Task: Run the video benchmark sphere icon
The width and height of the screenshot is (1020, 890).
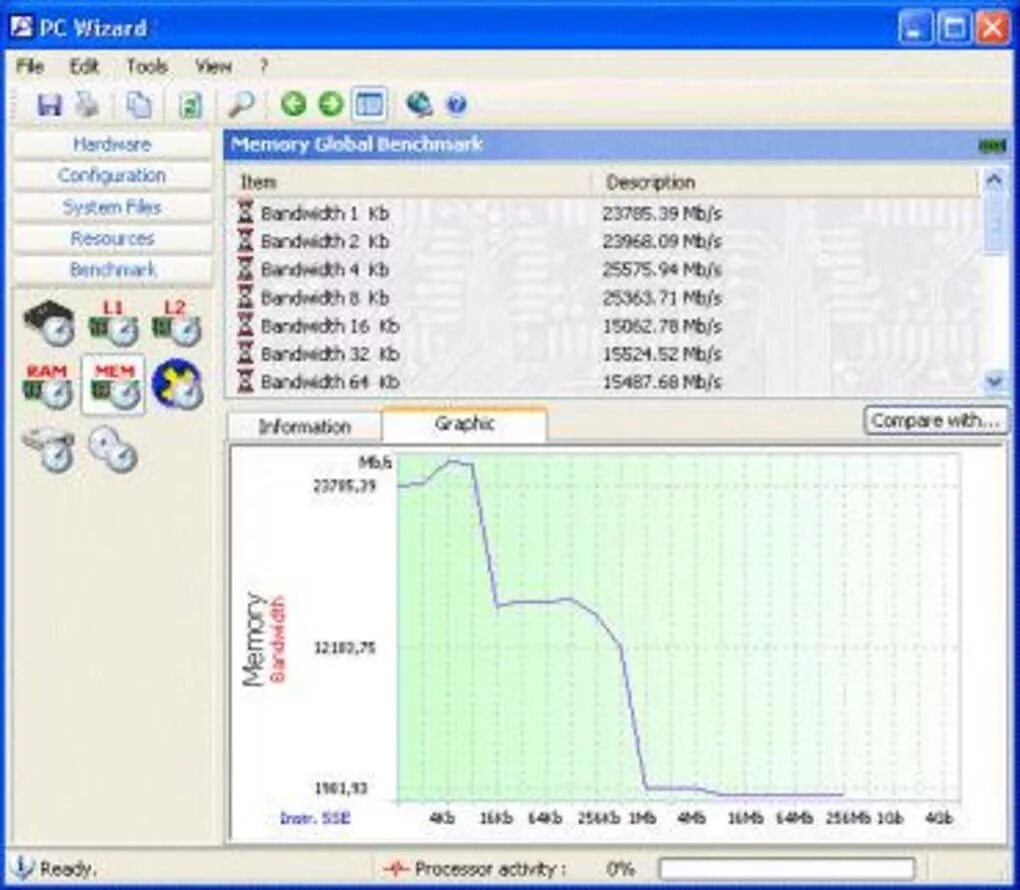Action: coord(177,384)
